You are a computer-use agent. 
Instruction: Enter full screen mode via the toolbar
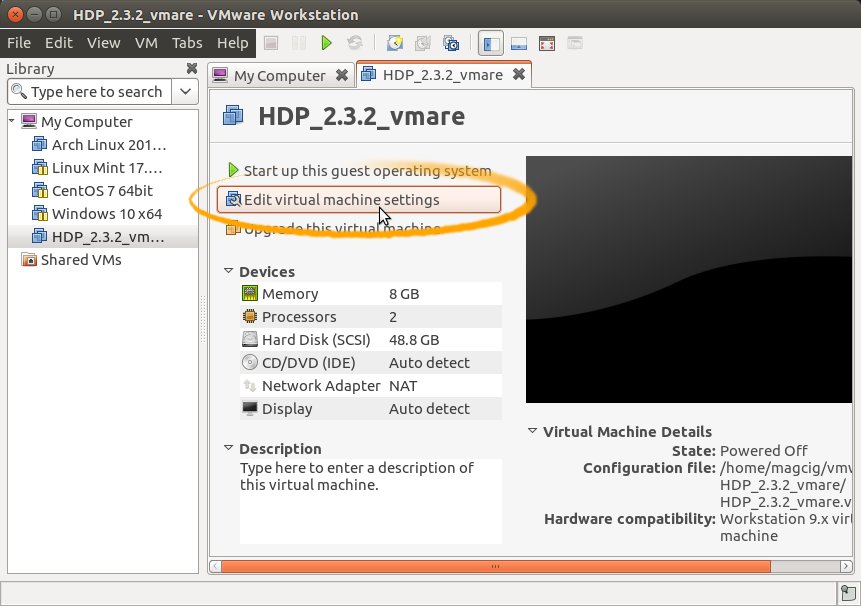pyautogui.click(x=547, y=43)
